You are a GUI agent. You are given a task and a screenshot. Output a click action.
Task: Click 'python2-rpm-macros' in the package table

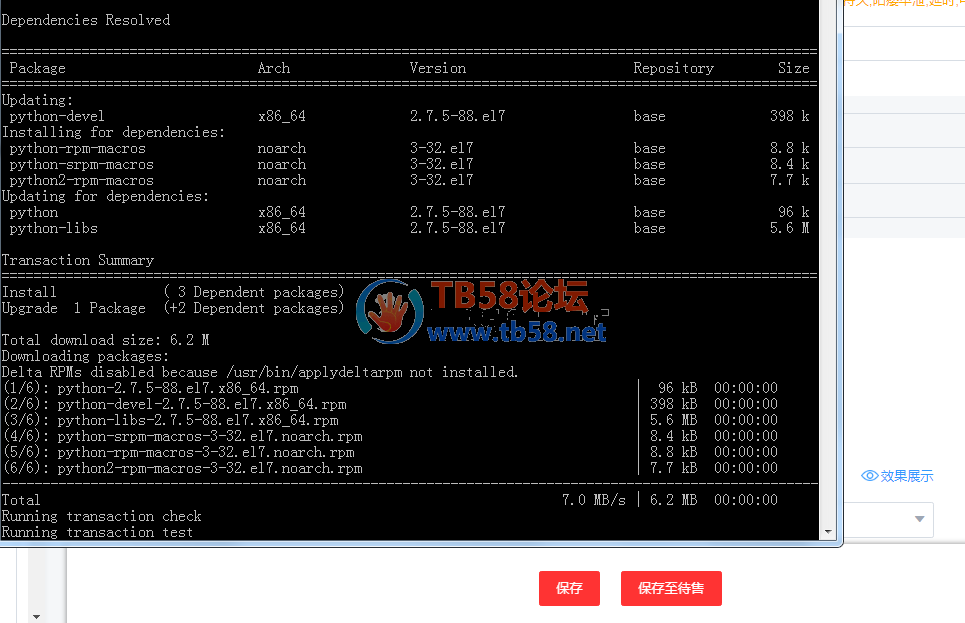81,180
